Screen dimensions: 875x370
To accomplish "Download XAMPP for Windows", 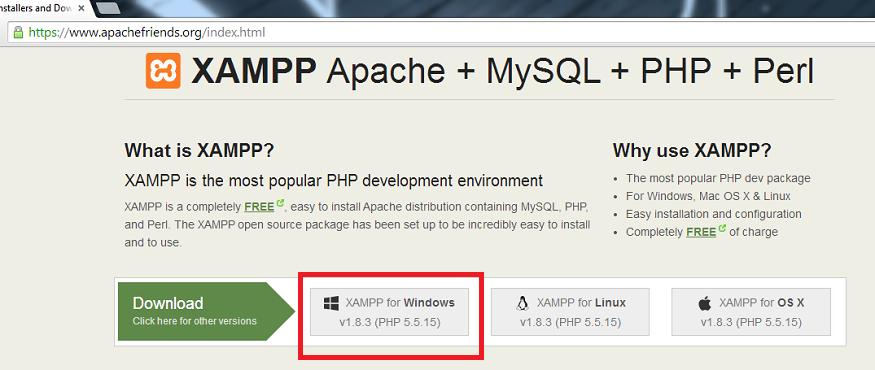I will 390,312.
